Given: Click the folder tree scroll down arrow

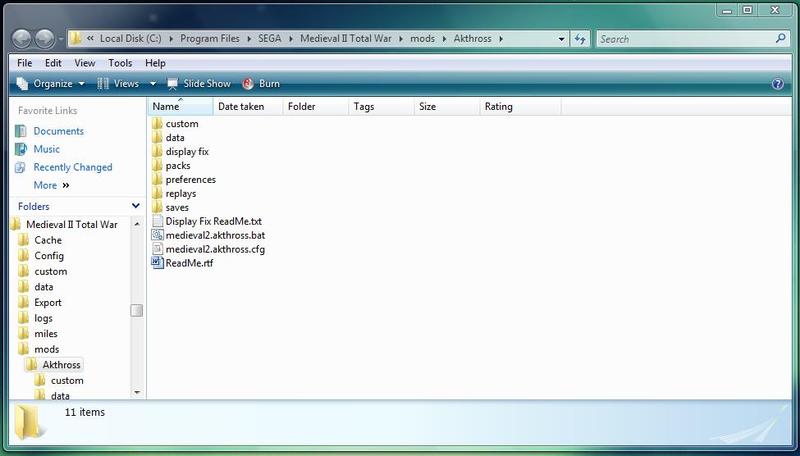Looking at the screenshot, I should coord(137,392).
